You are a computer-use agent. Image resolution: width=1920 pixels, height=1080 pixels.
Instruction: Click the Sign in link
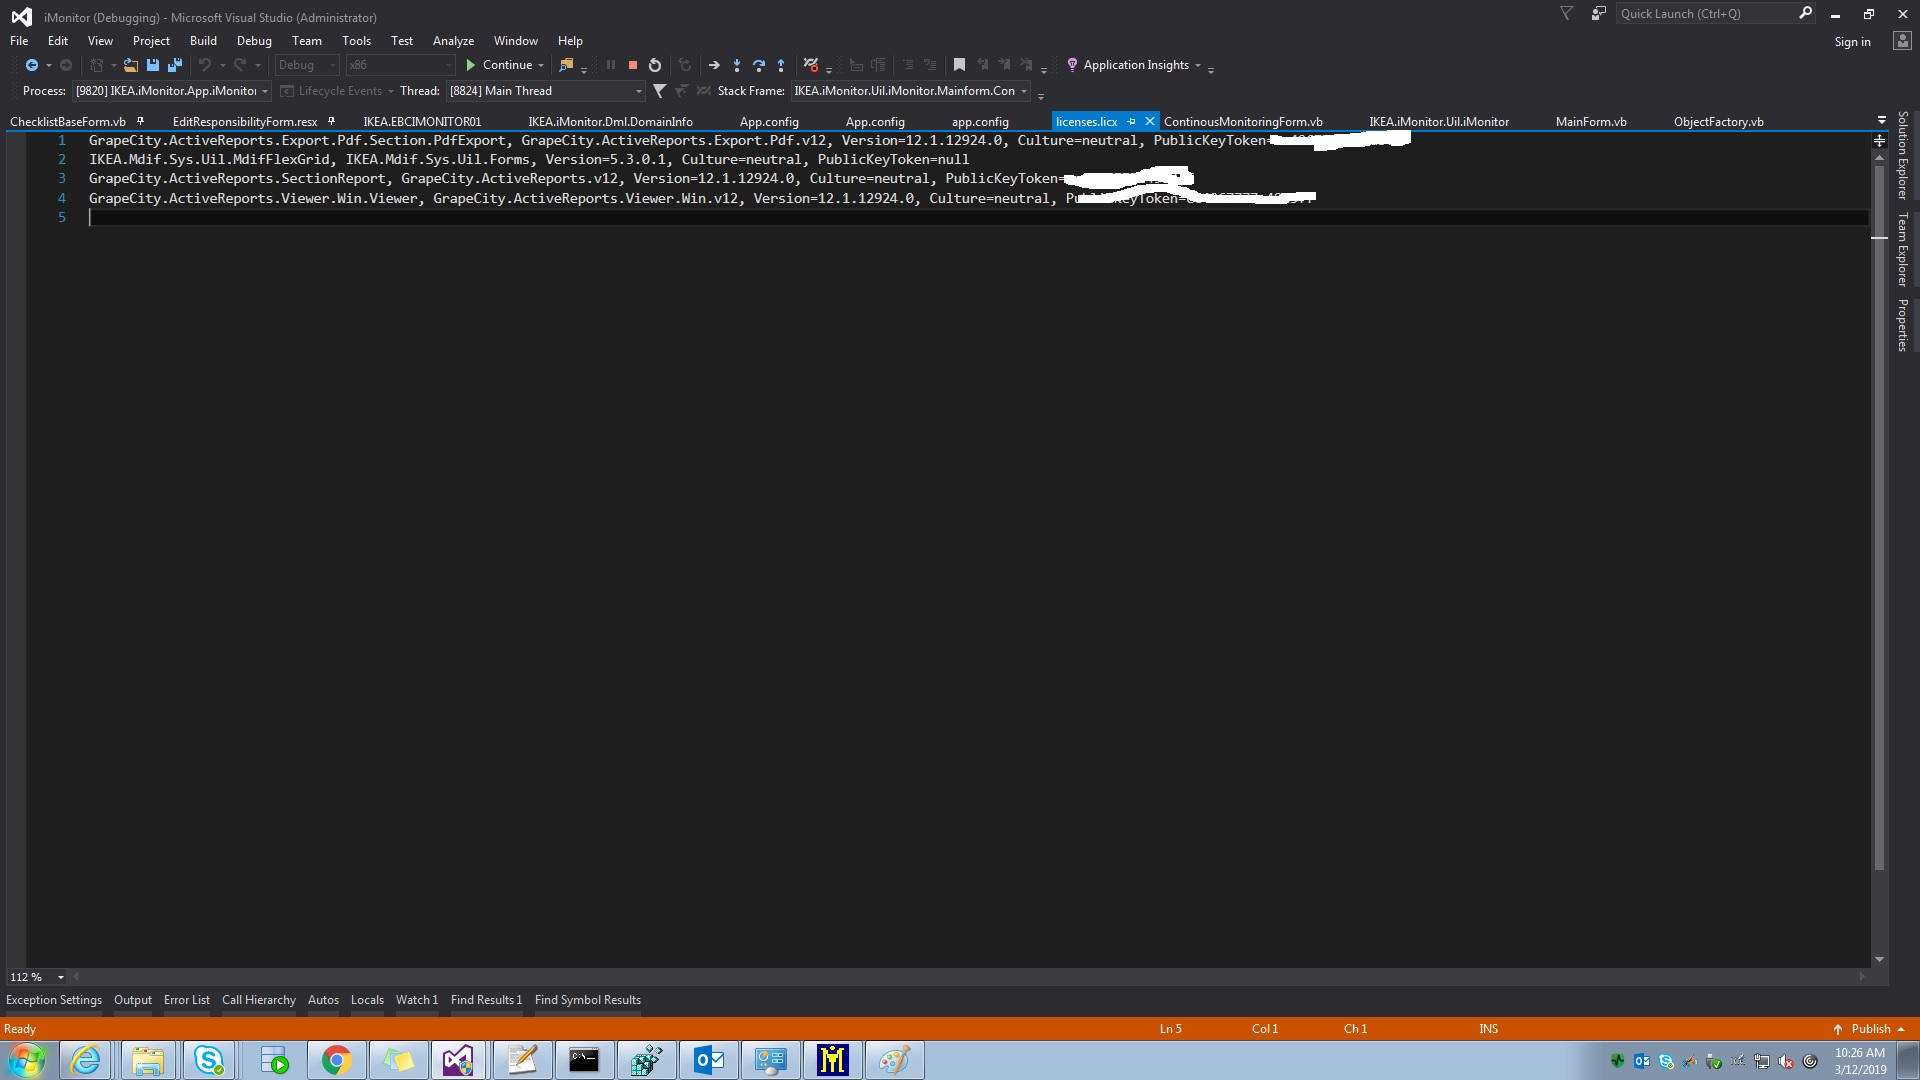[x=1852, y=42]
